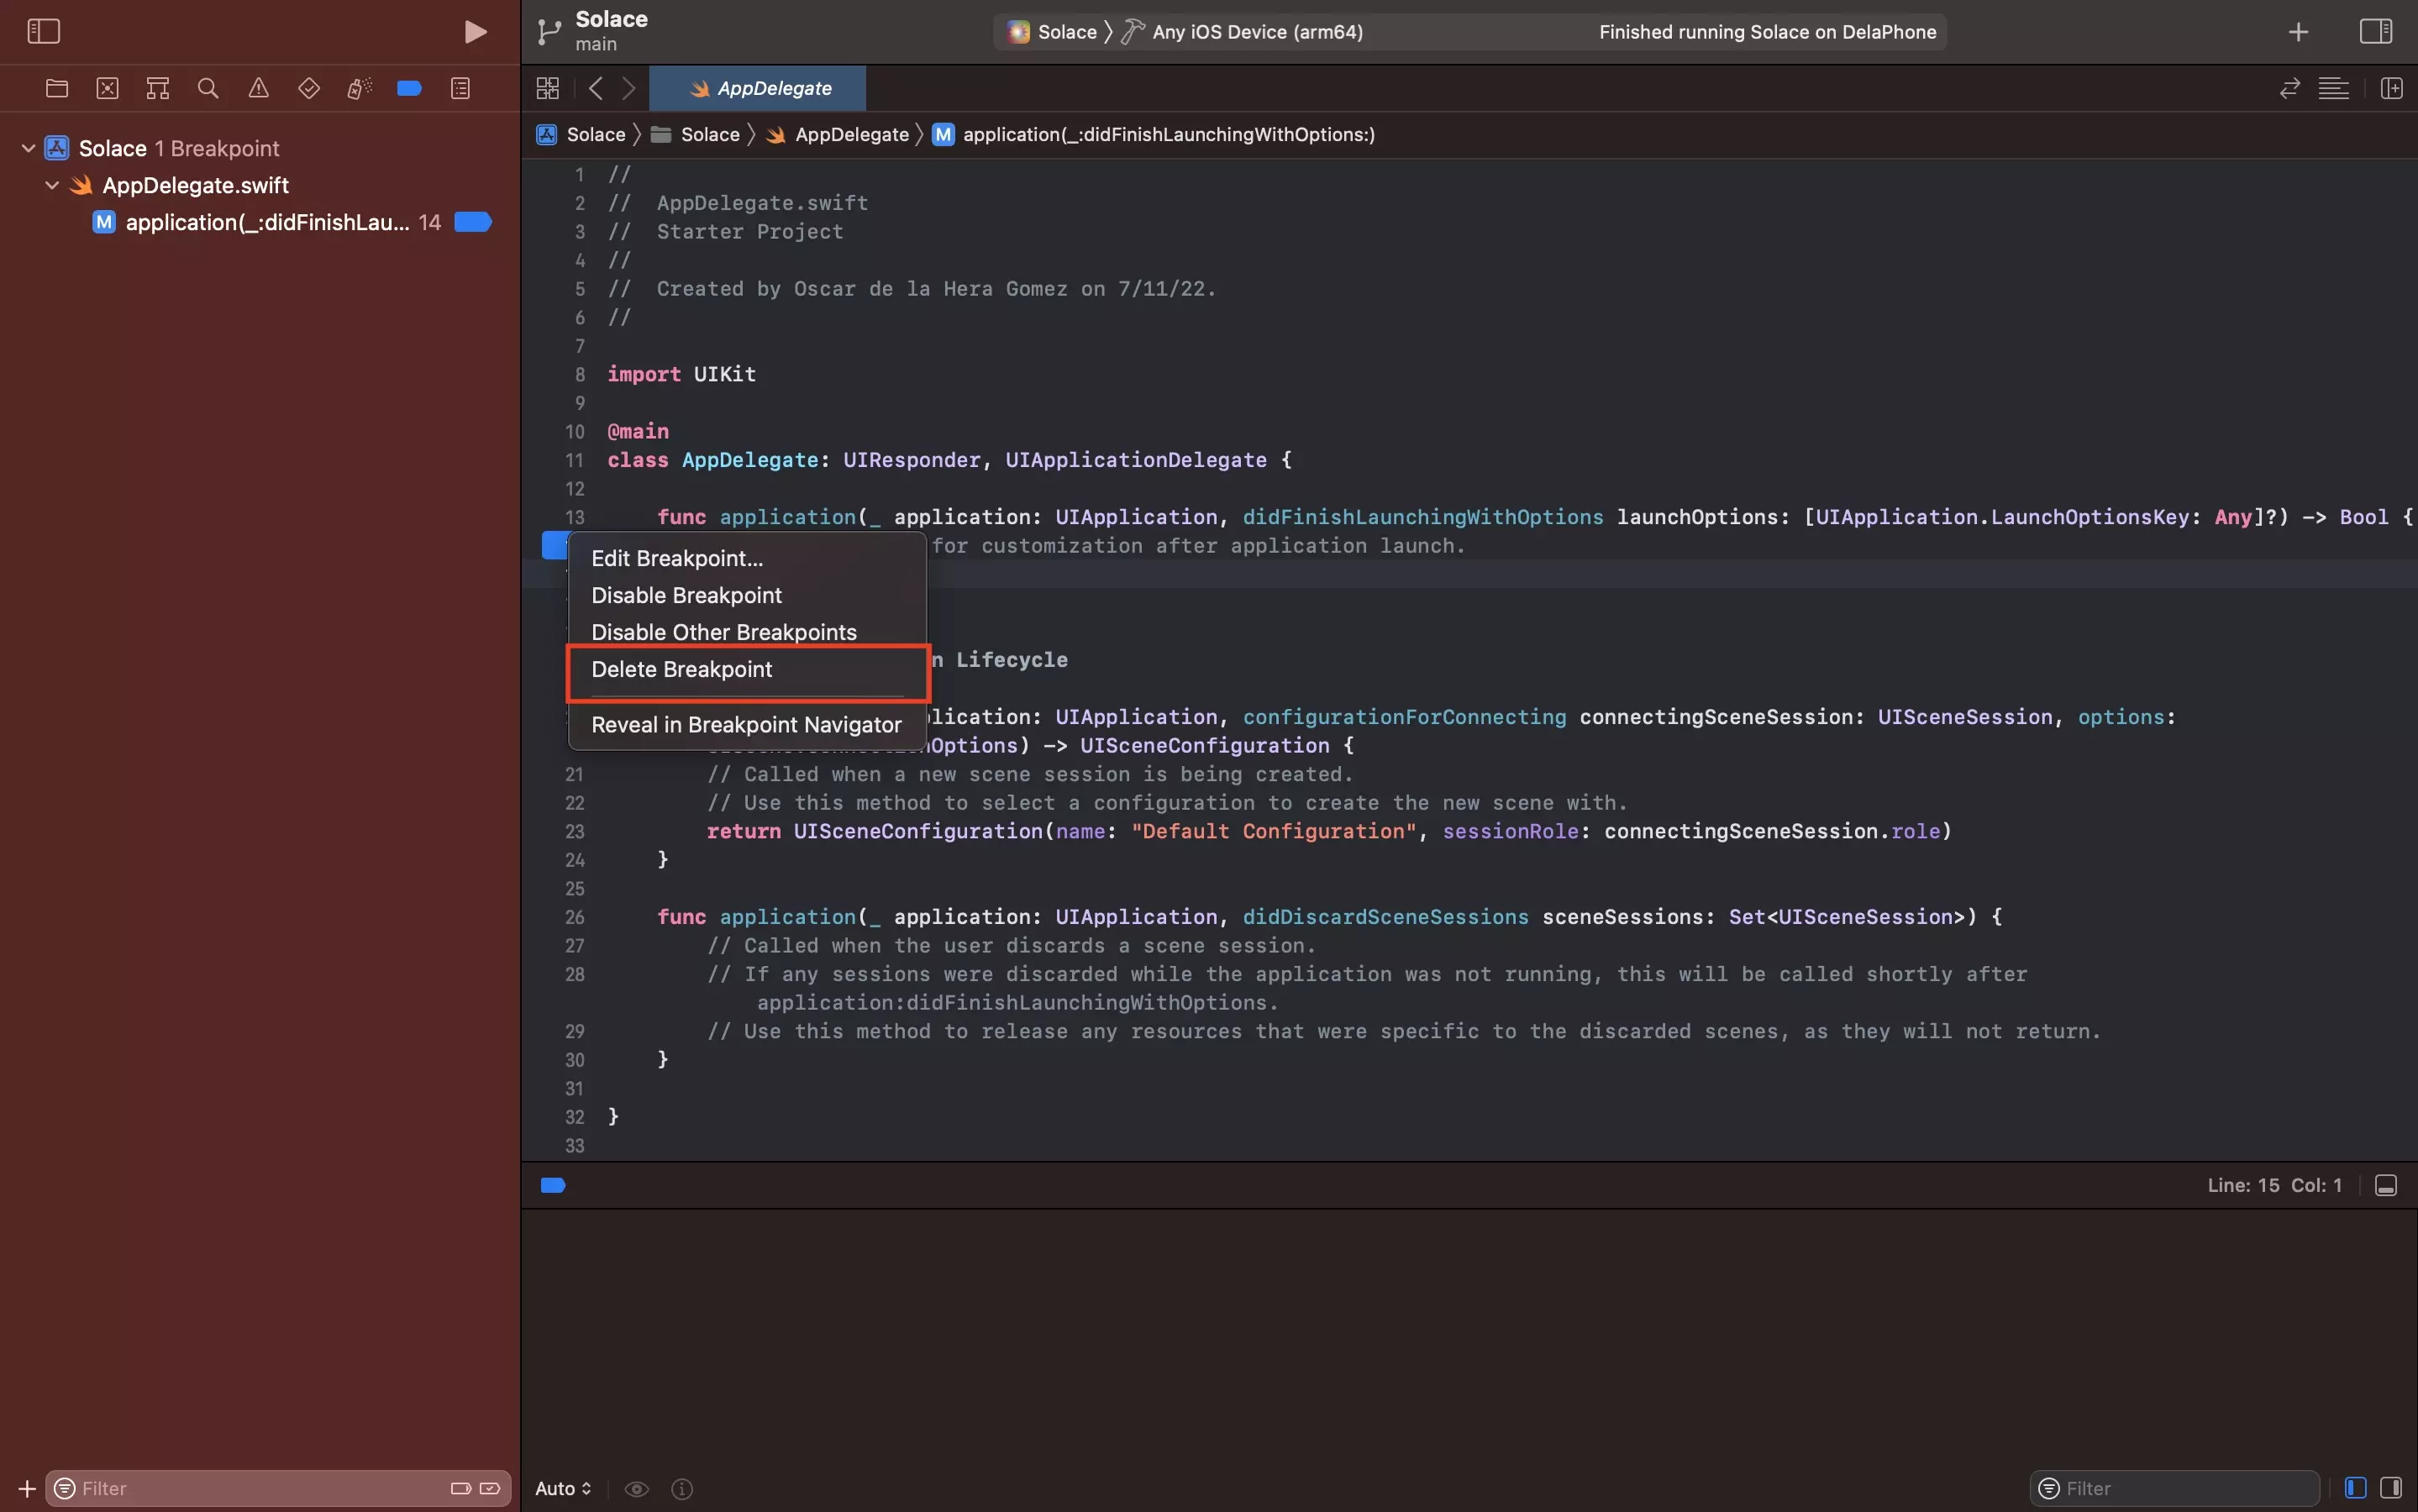Disable the breakpoint on application(_:didFinishLau...)
This screenshot has width=2418, height=1512.
pyautogui.click(x=471, y=222)
